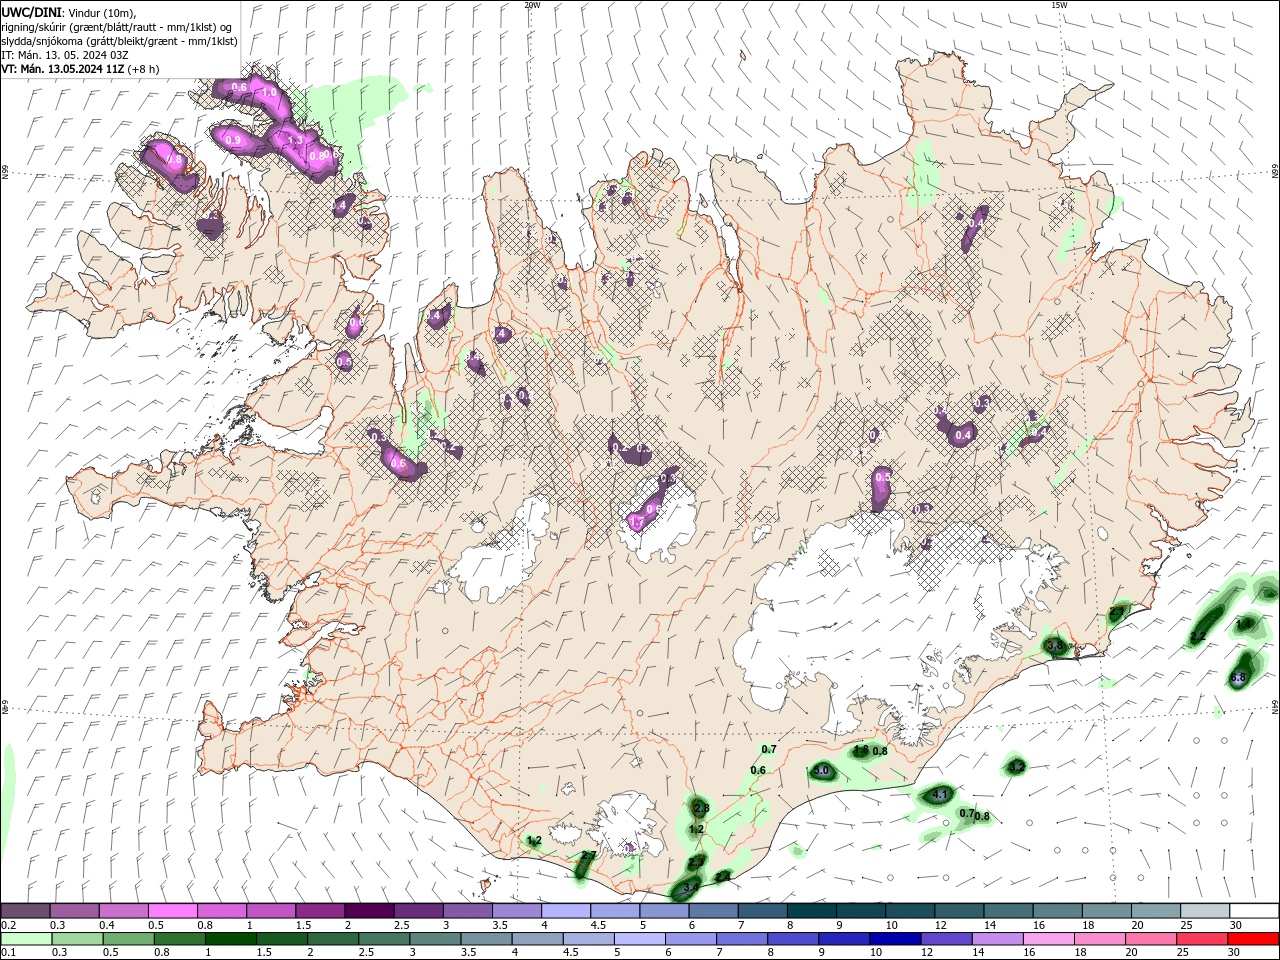
Task: Click the violet 12 swatch in lower legend
Action: coord(945,939)
